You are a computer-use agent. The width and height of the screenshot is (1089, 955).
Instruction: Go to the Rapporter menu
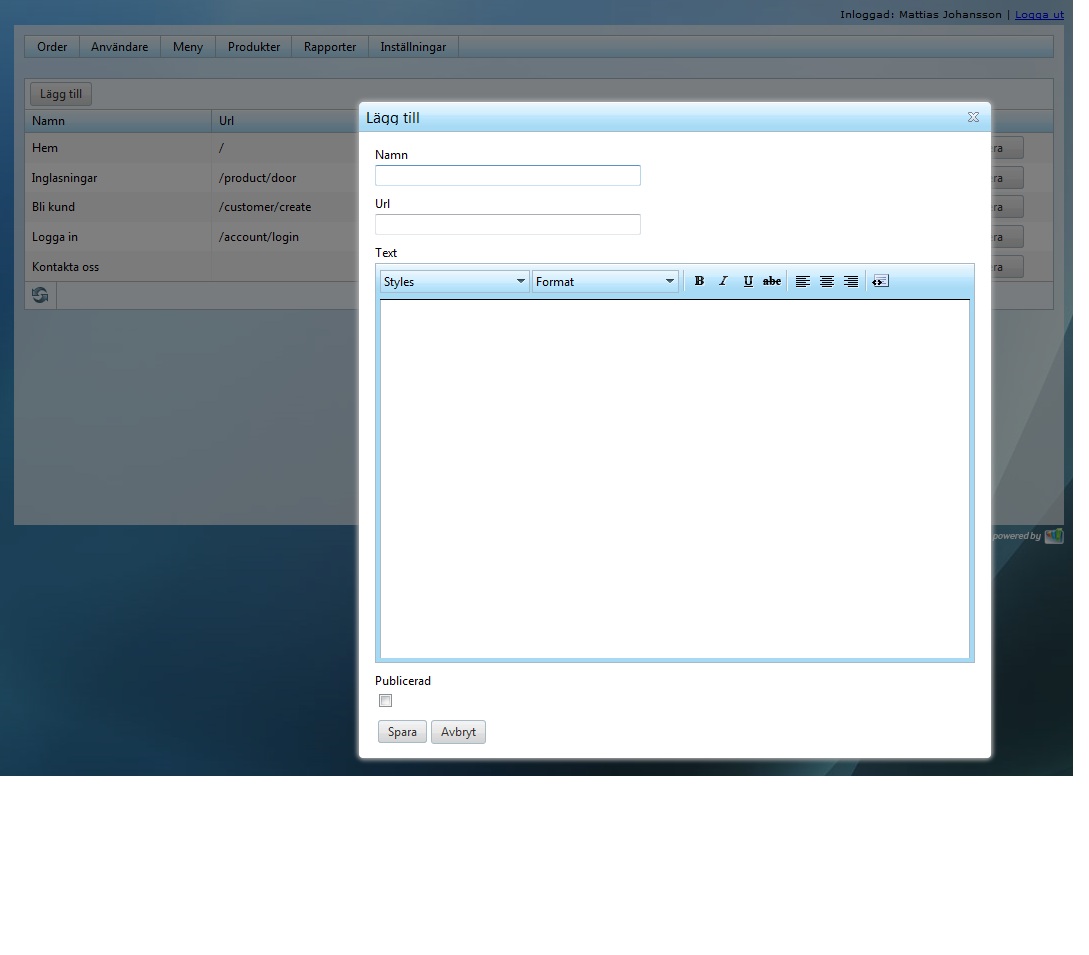[x=330, y=47]
